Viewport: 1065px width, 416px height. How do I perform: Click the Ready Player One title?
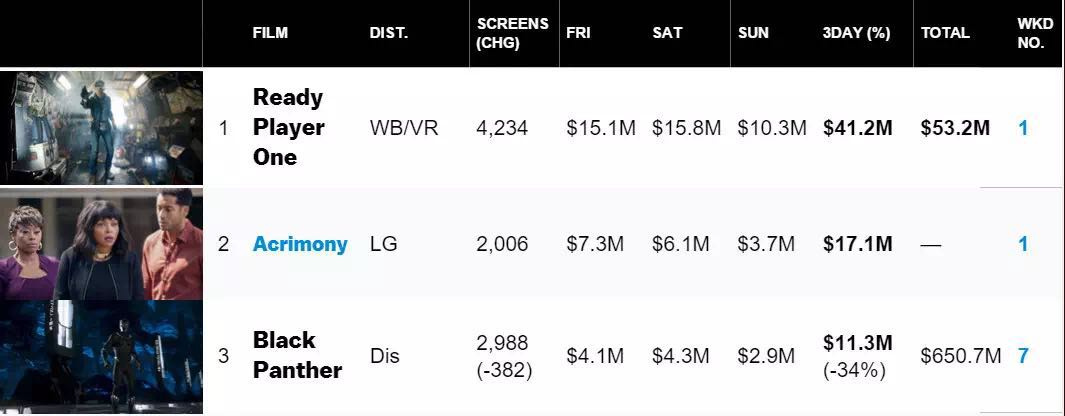coord(289,127)
